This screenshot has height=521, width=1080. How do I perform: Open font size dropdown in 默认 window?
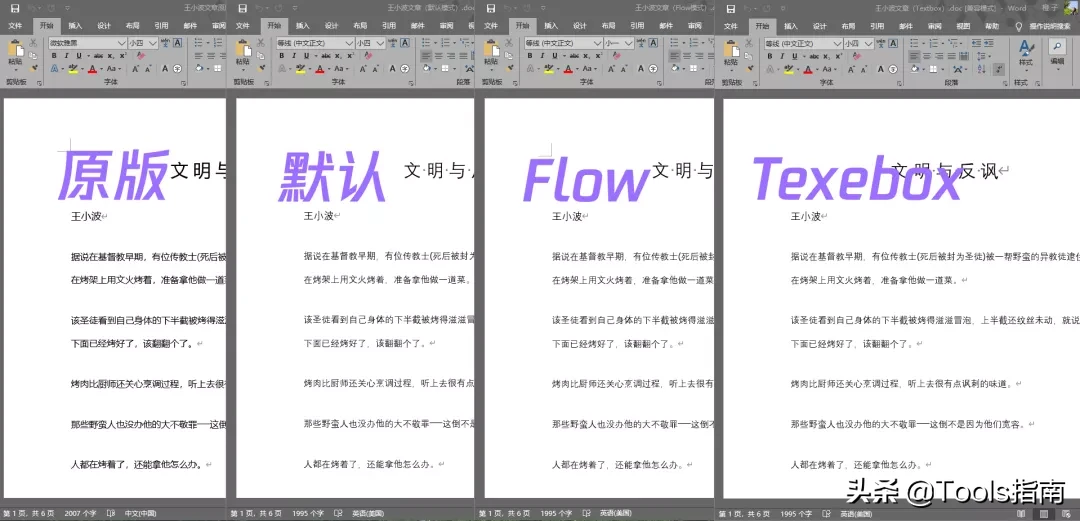coord(380,43)
